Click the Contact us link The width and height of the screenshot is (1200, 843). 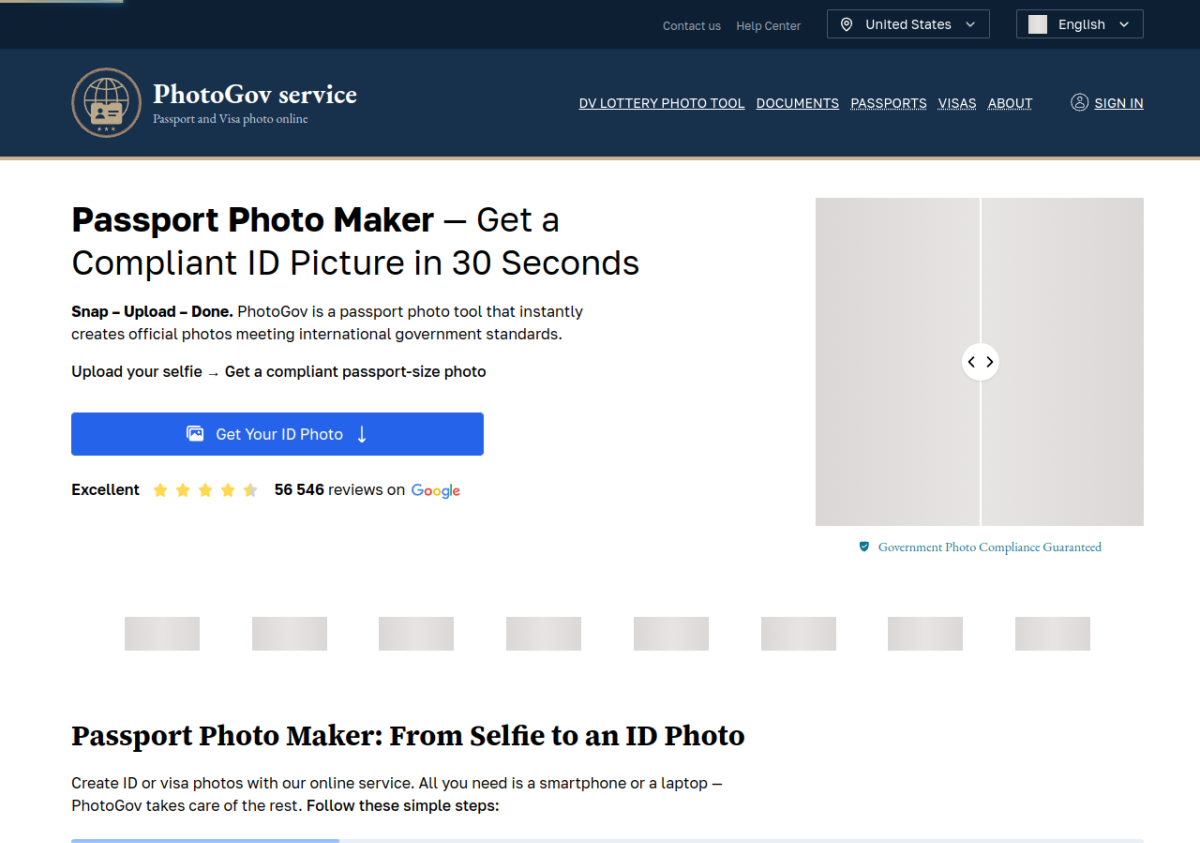(x=692, y=26)
